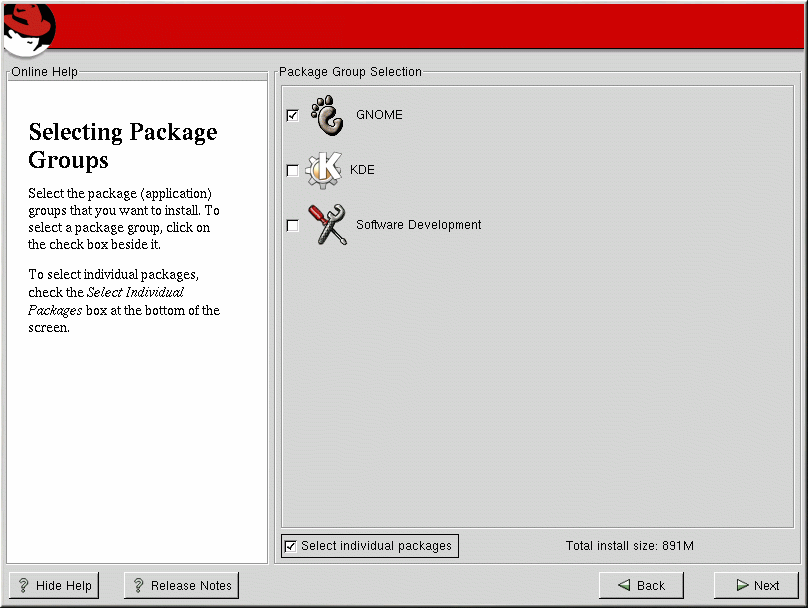This screenshot has height=608, width=808.
Task: Click the Total install size: 891M text
Action: pyautogui.click(x=630, y=546)
